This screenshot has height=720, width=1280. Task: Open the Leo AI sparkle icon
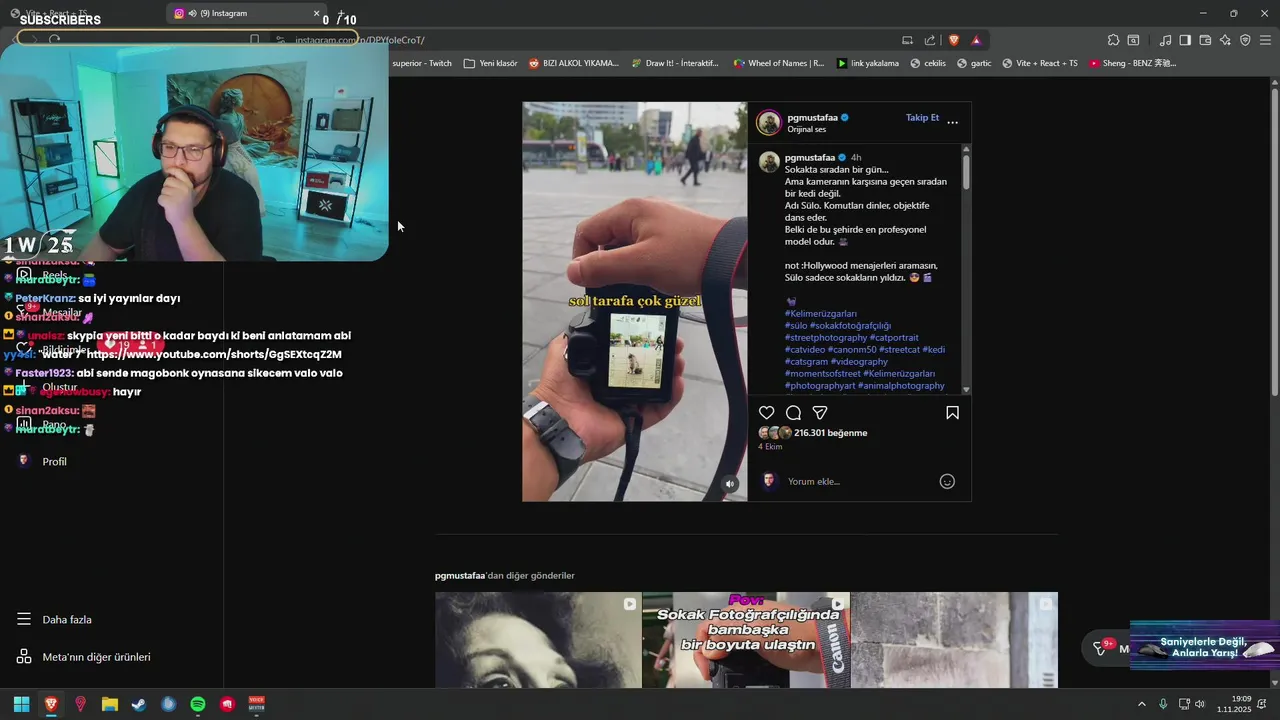1225,40
